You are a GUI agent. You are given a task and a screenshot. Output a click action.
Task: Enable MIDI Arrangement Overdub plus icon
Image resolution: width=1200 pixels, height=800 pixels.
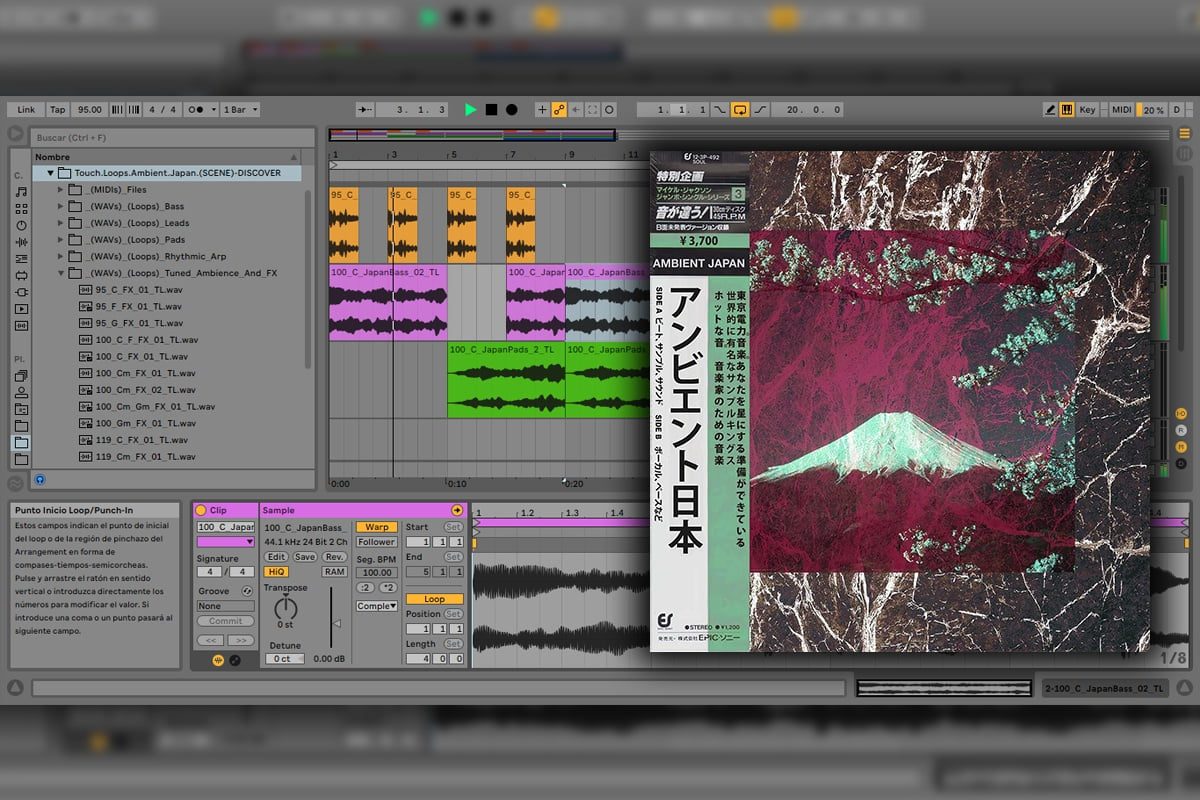pos(542,110)
